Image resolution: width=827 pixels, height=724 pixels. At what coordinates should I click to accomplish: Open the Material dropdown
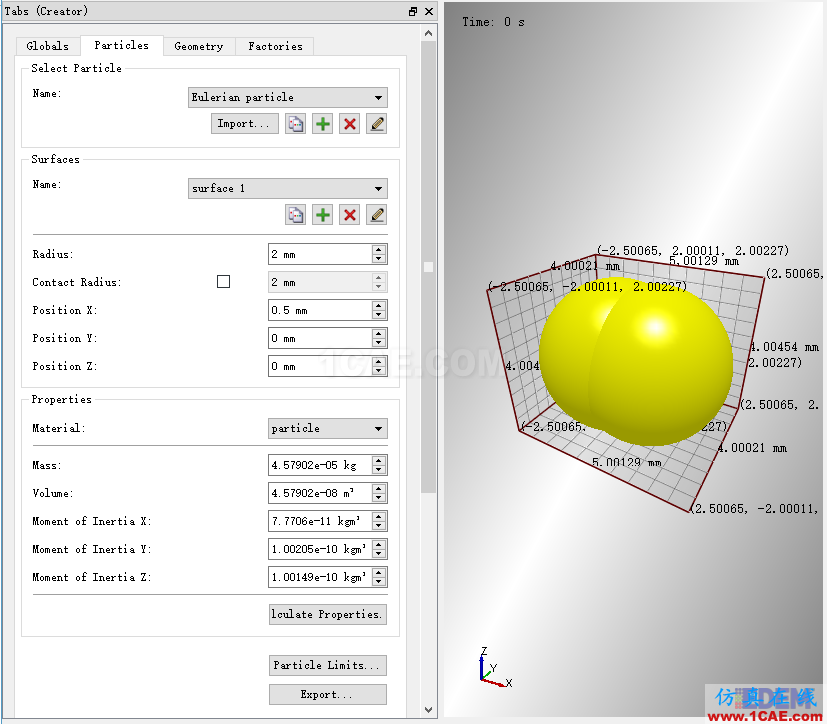click(328, 428)
